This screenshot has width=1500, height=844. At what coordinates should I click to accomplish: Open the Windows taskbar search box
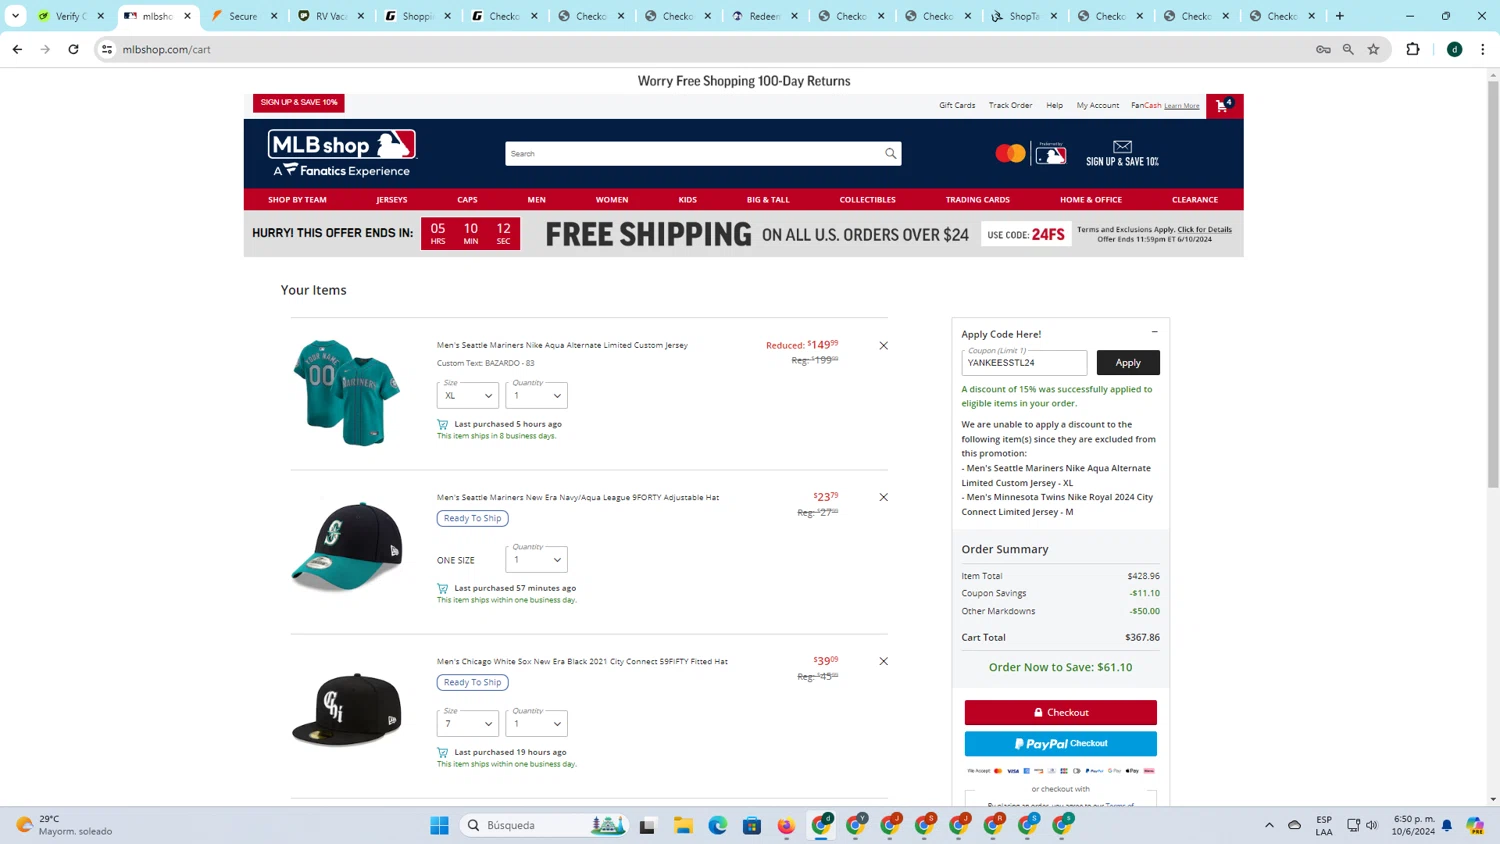coord(545,825)
